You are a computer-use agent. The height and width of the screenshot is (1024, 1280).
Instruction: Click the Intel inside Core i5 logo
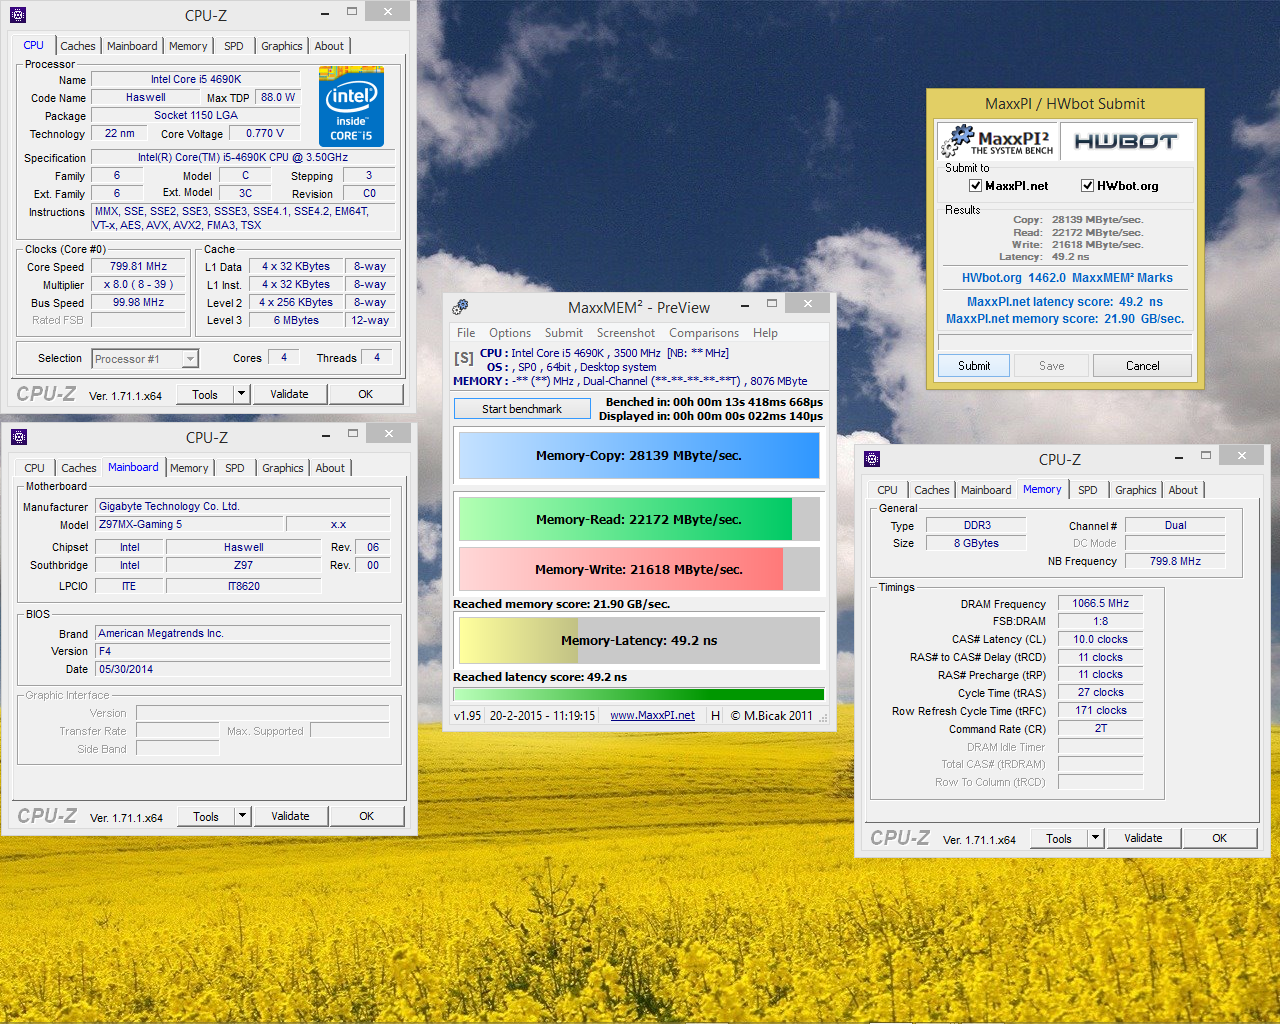pos(351,106)
